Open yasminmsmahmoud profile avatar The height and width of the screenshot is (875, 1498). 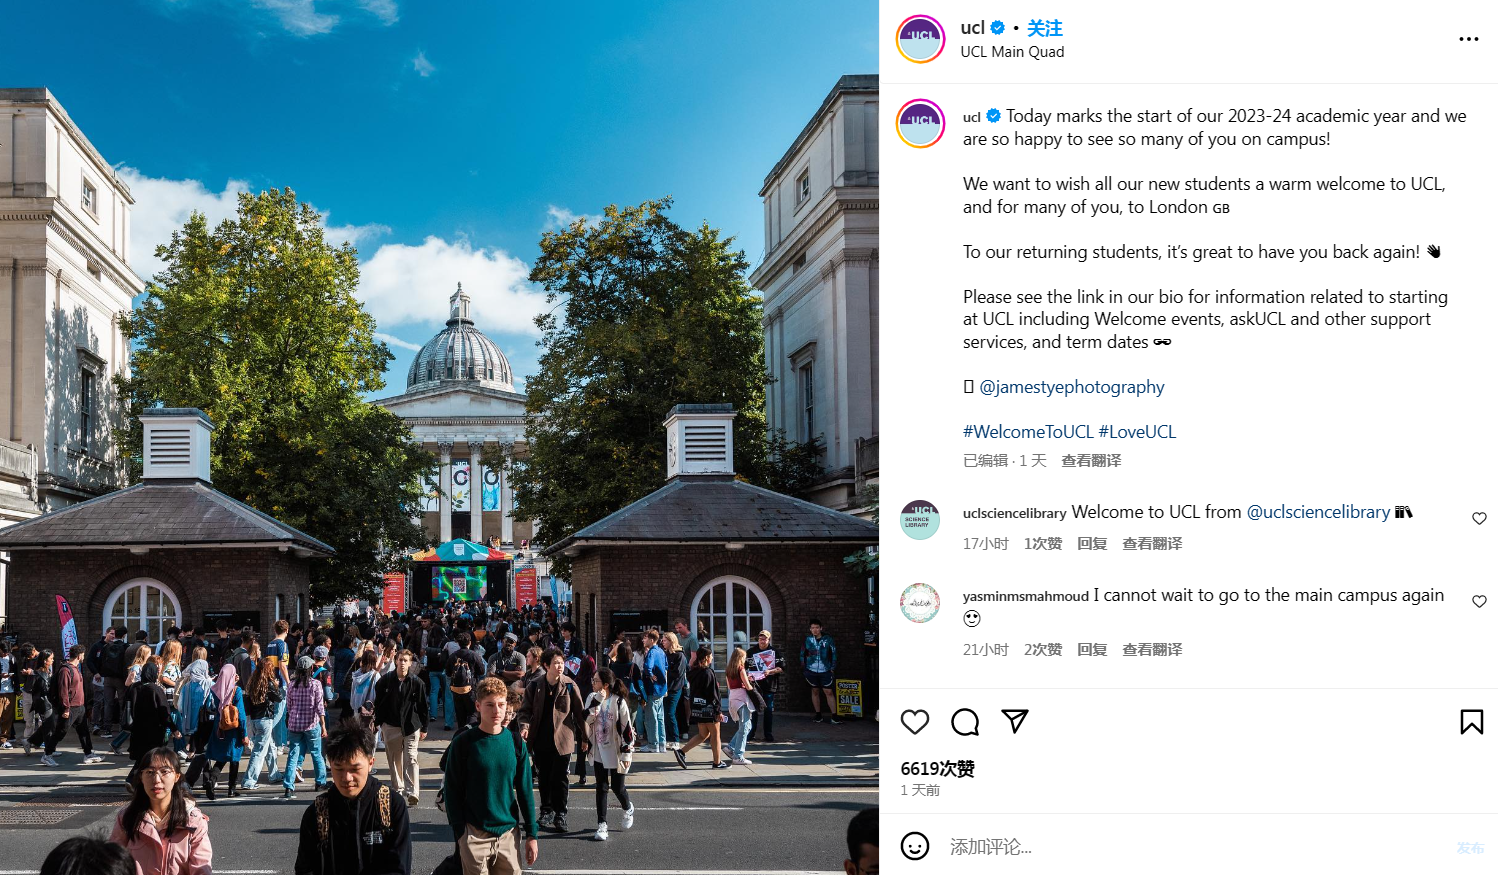920,603
